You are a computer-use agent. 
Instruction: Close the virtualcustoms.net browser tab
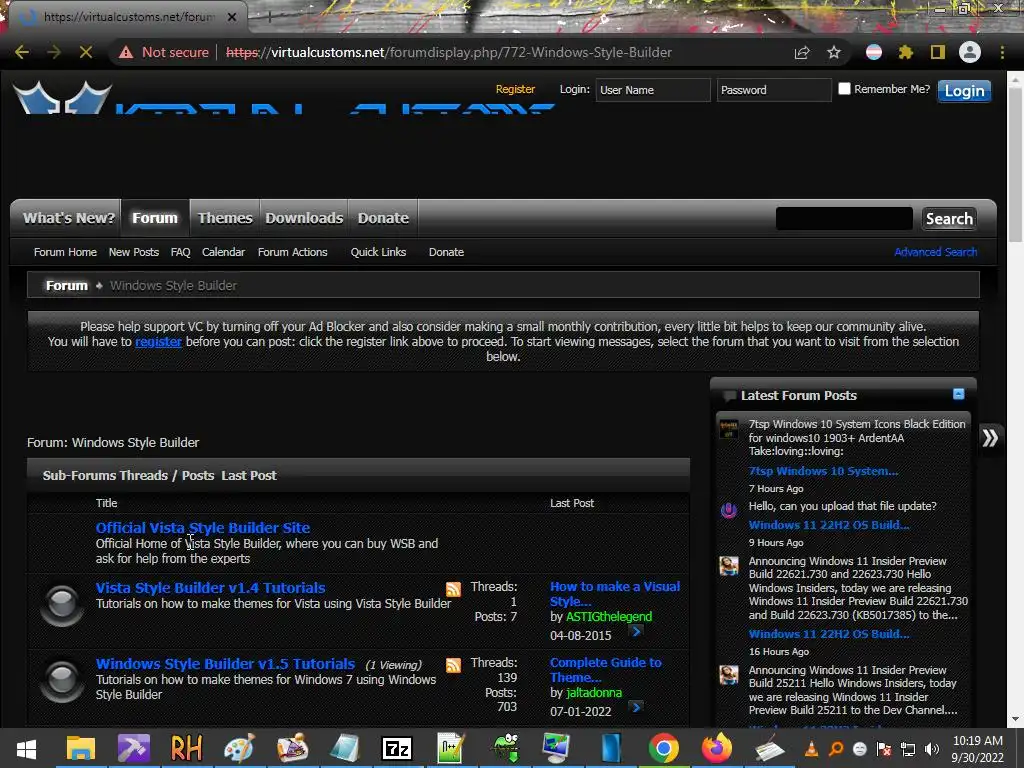pyautogui.click(x=232, y=17)
